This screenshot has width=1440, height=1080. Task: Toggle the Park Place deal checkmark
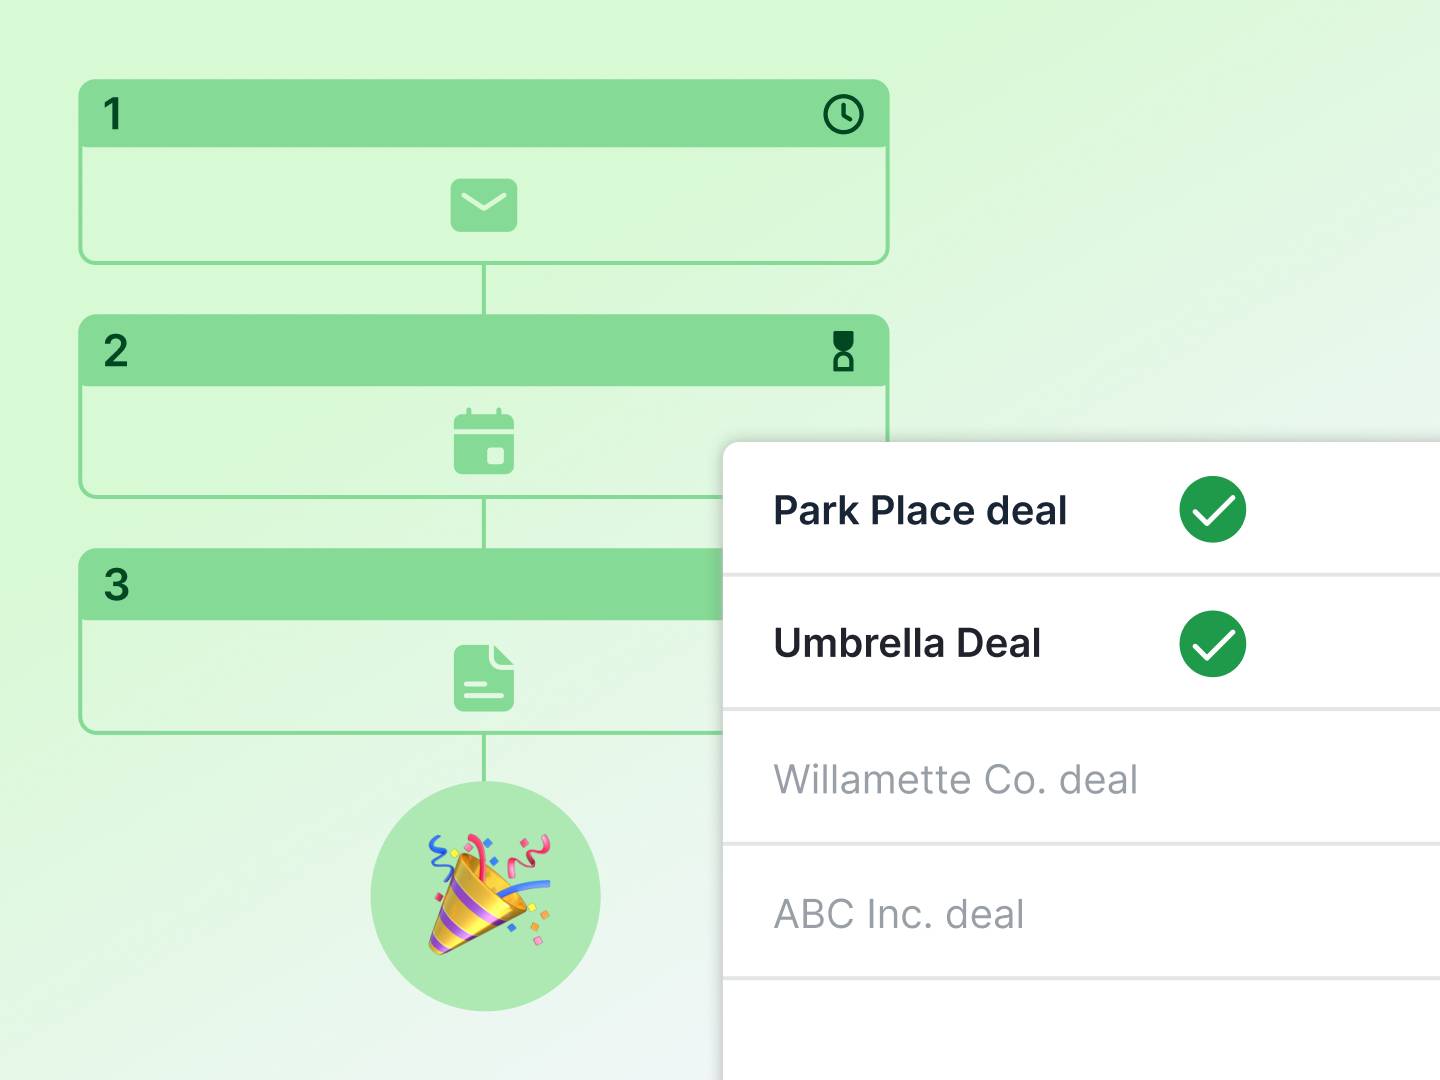pyautogui.click(x=1212, y=509)
